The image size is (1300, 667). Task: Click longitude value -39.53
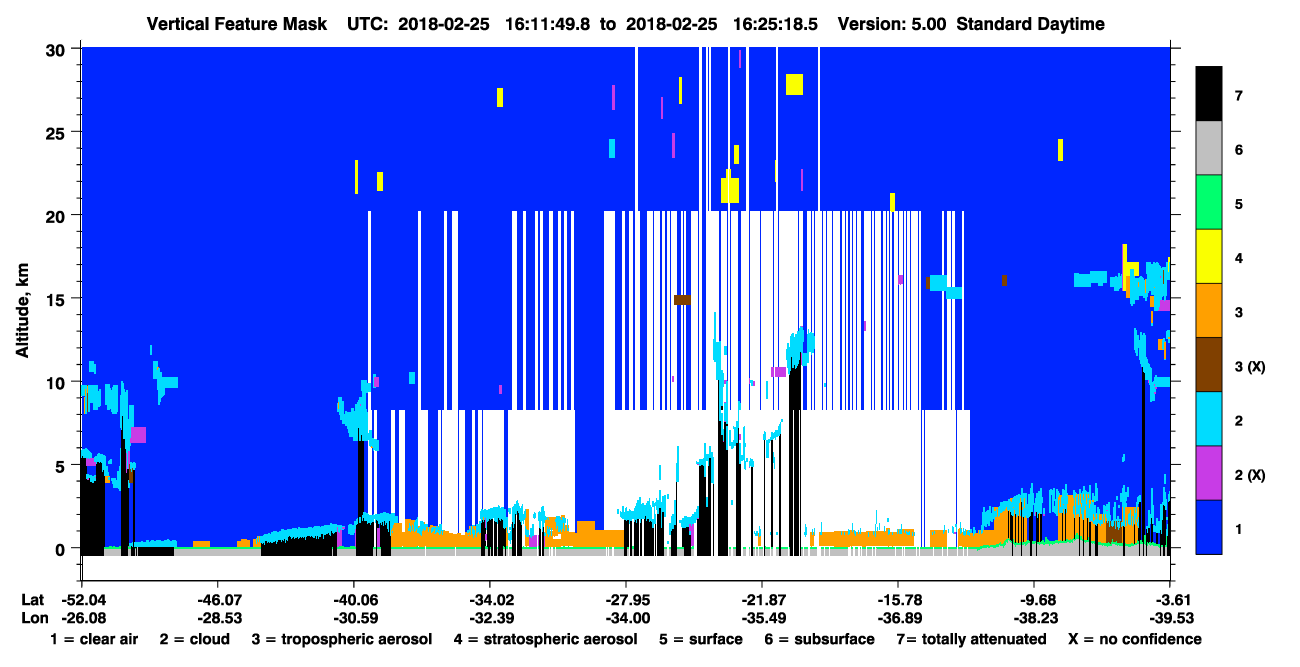tap(1170, 618)
